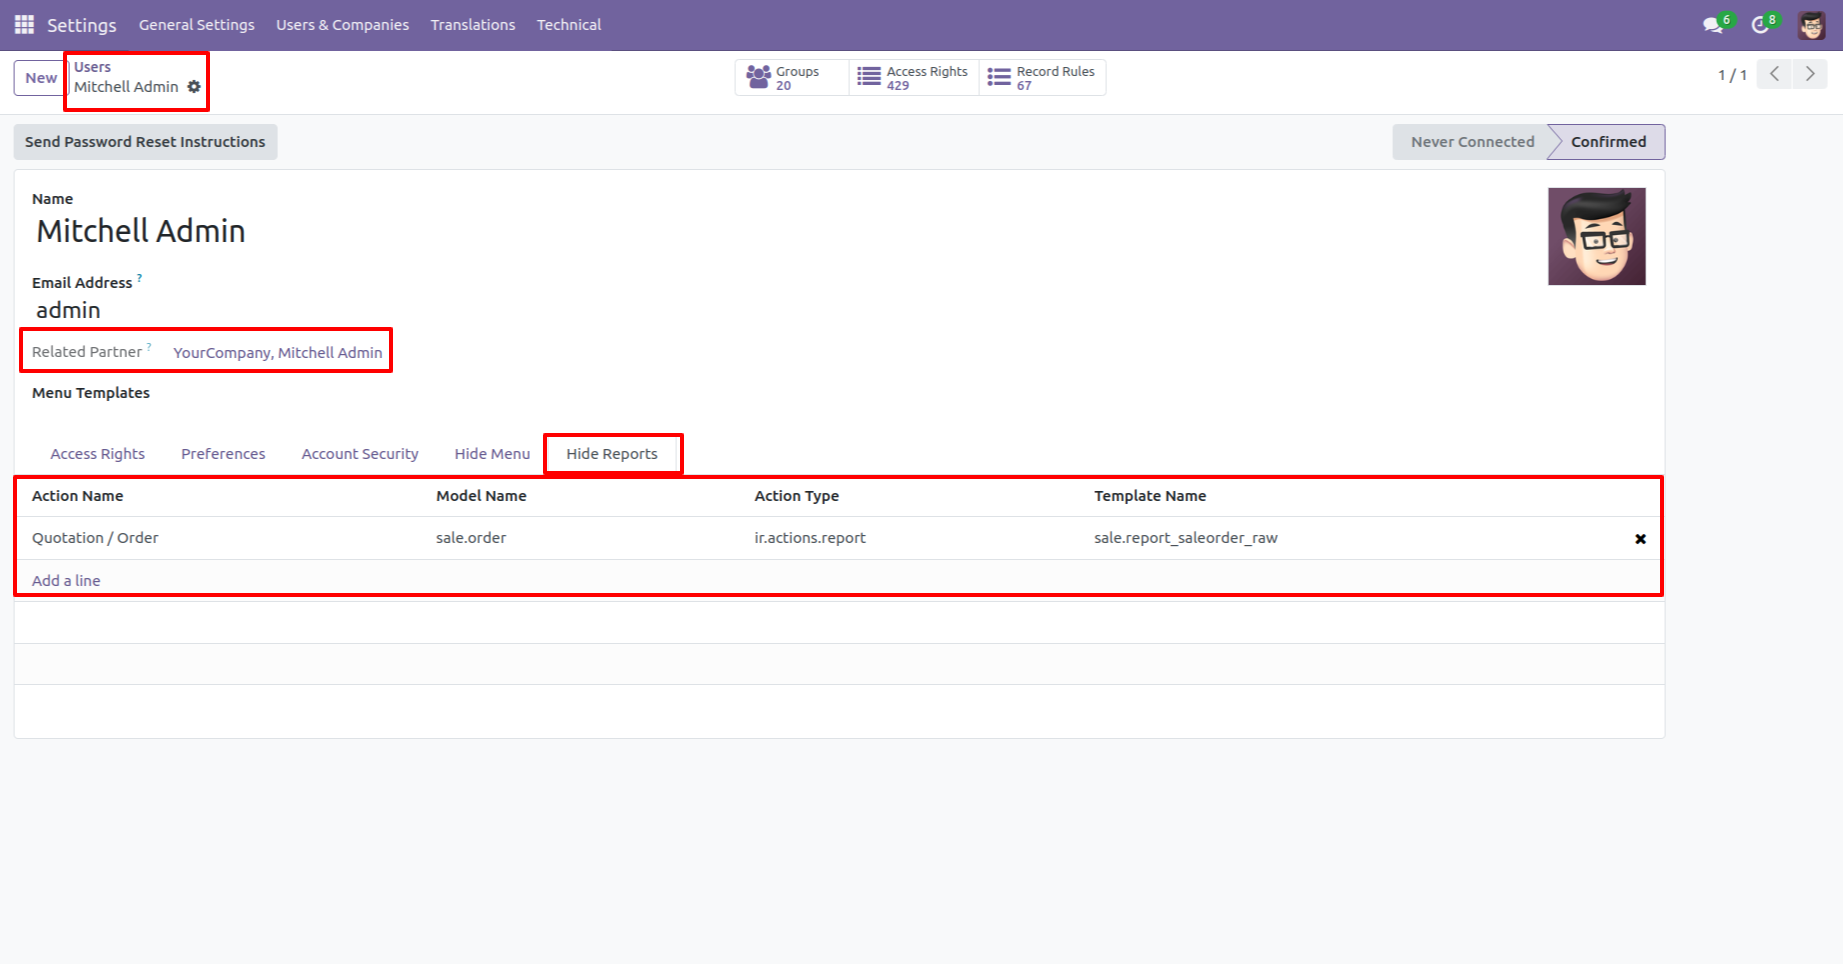1843x964 pixels.
Task: Open the Translations menu
Action: coord(472,24)
